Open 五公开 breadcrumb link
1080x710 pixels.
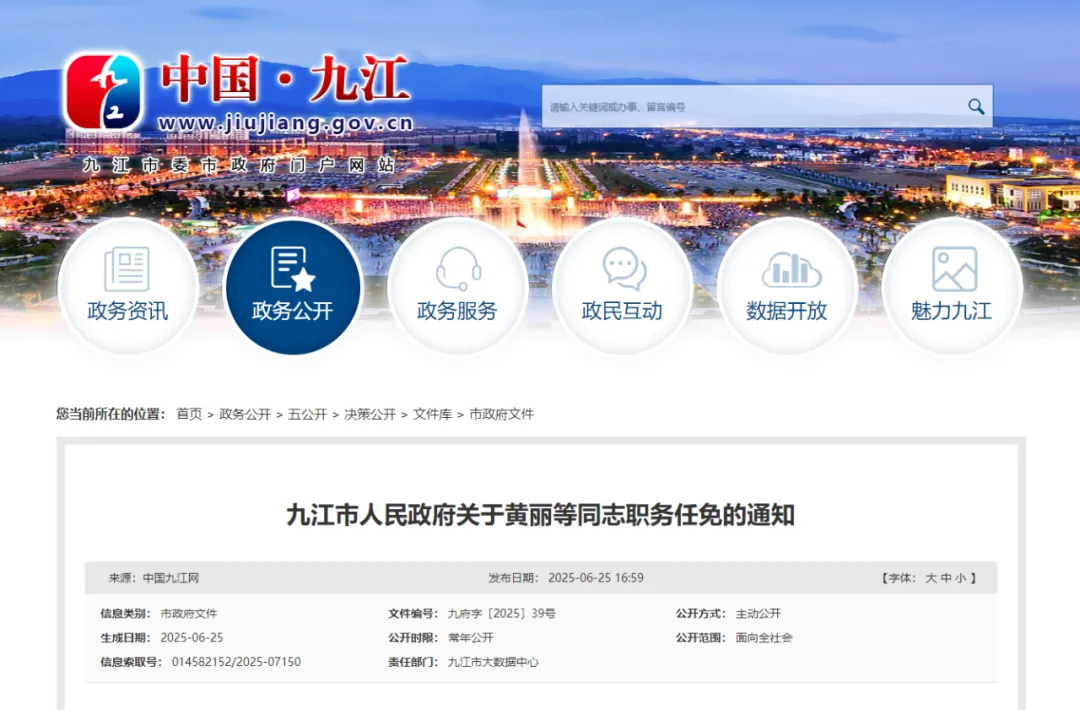coord(307,414)
